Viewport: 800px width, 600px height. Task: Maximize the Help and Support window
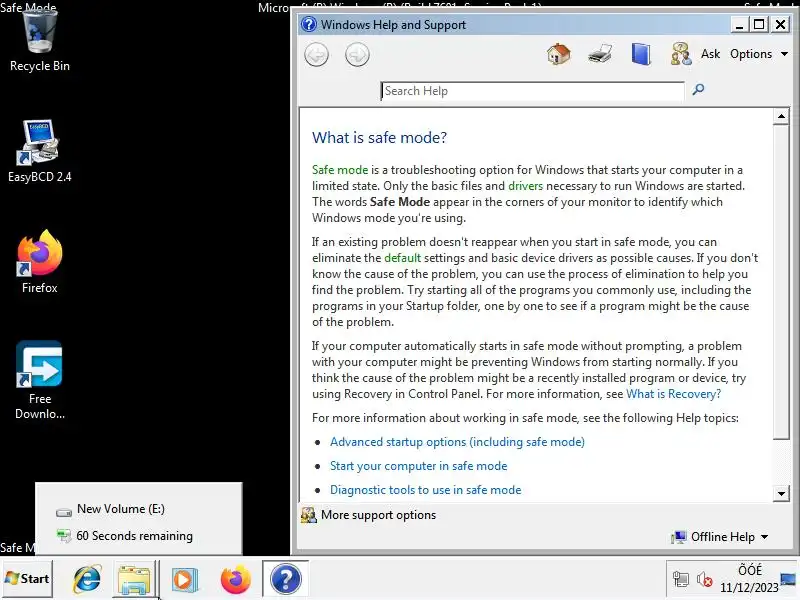tap(759, 24)
